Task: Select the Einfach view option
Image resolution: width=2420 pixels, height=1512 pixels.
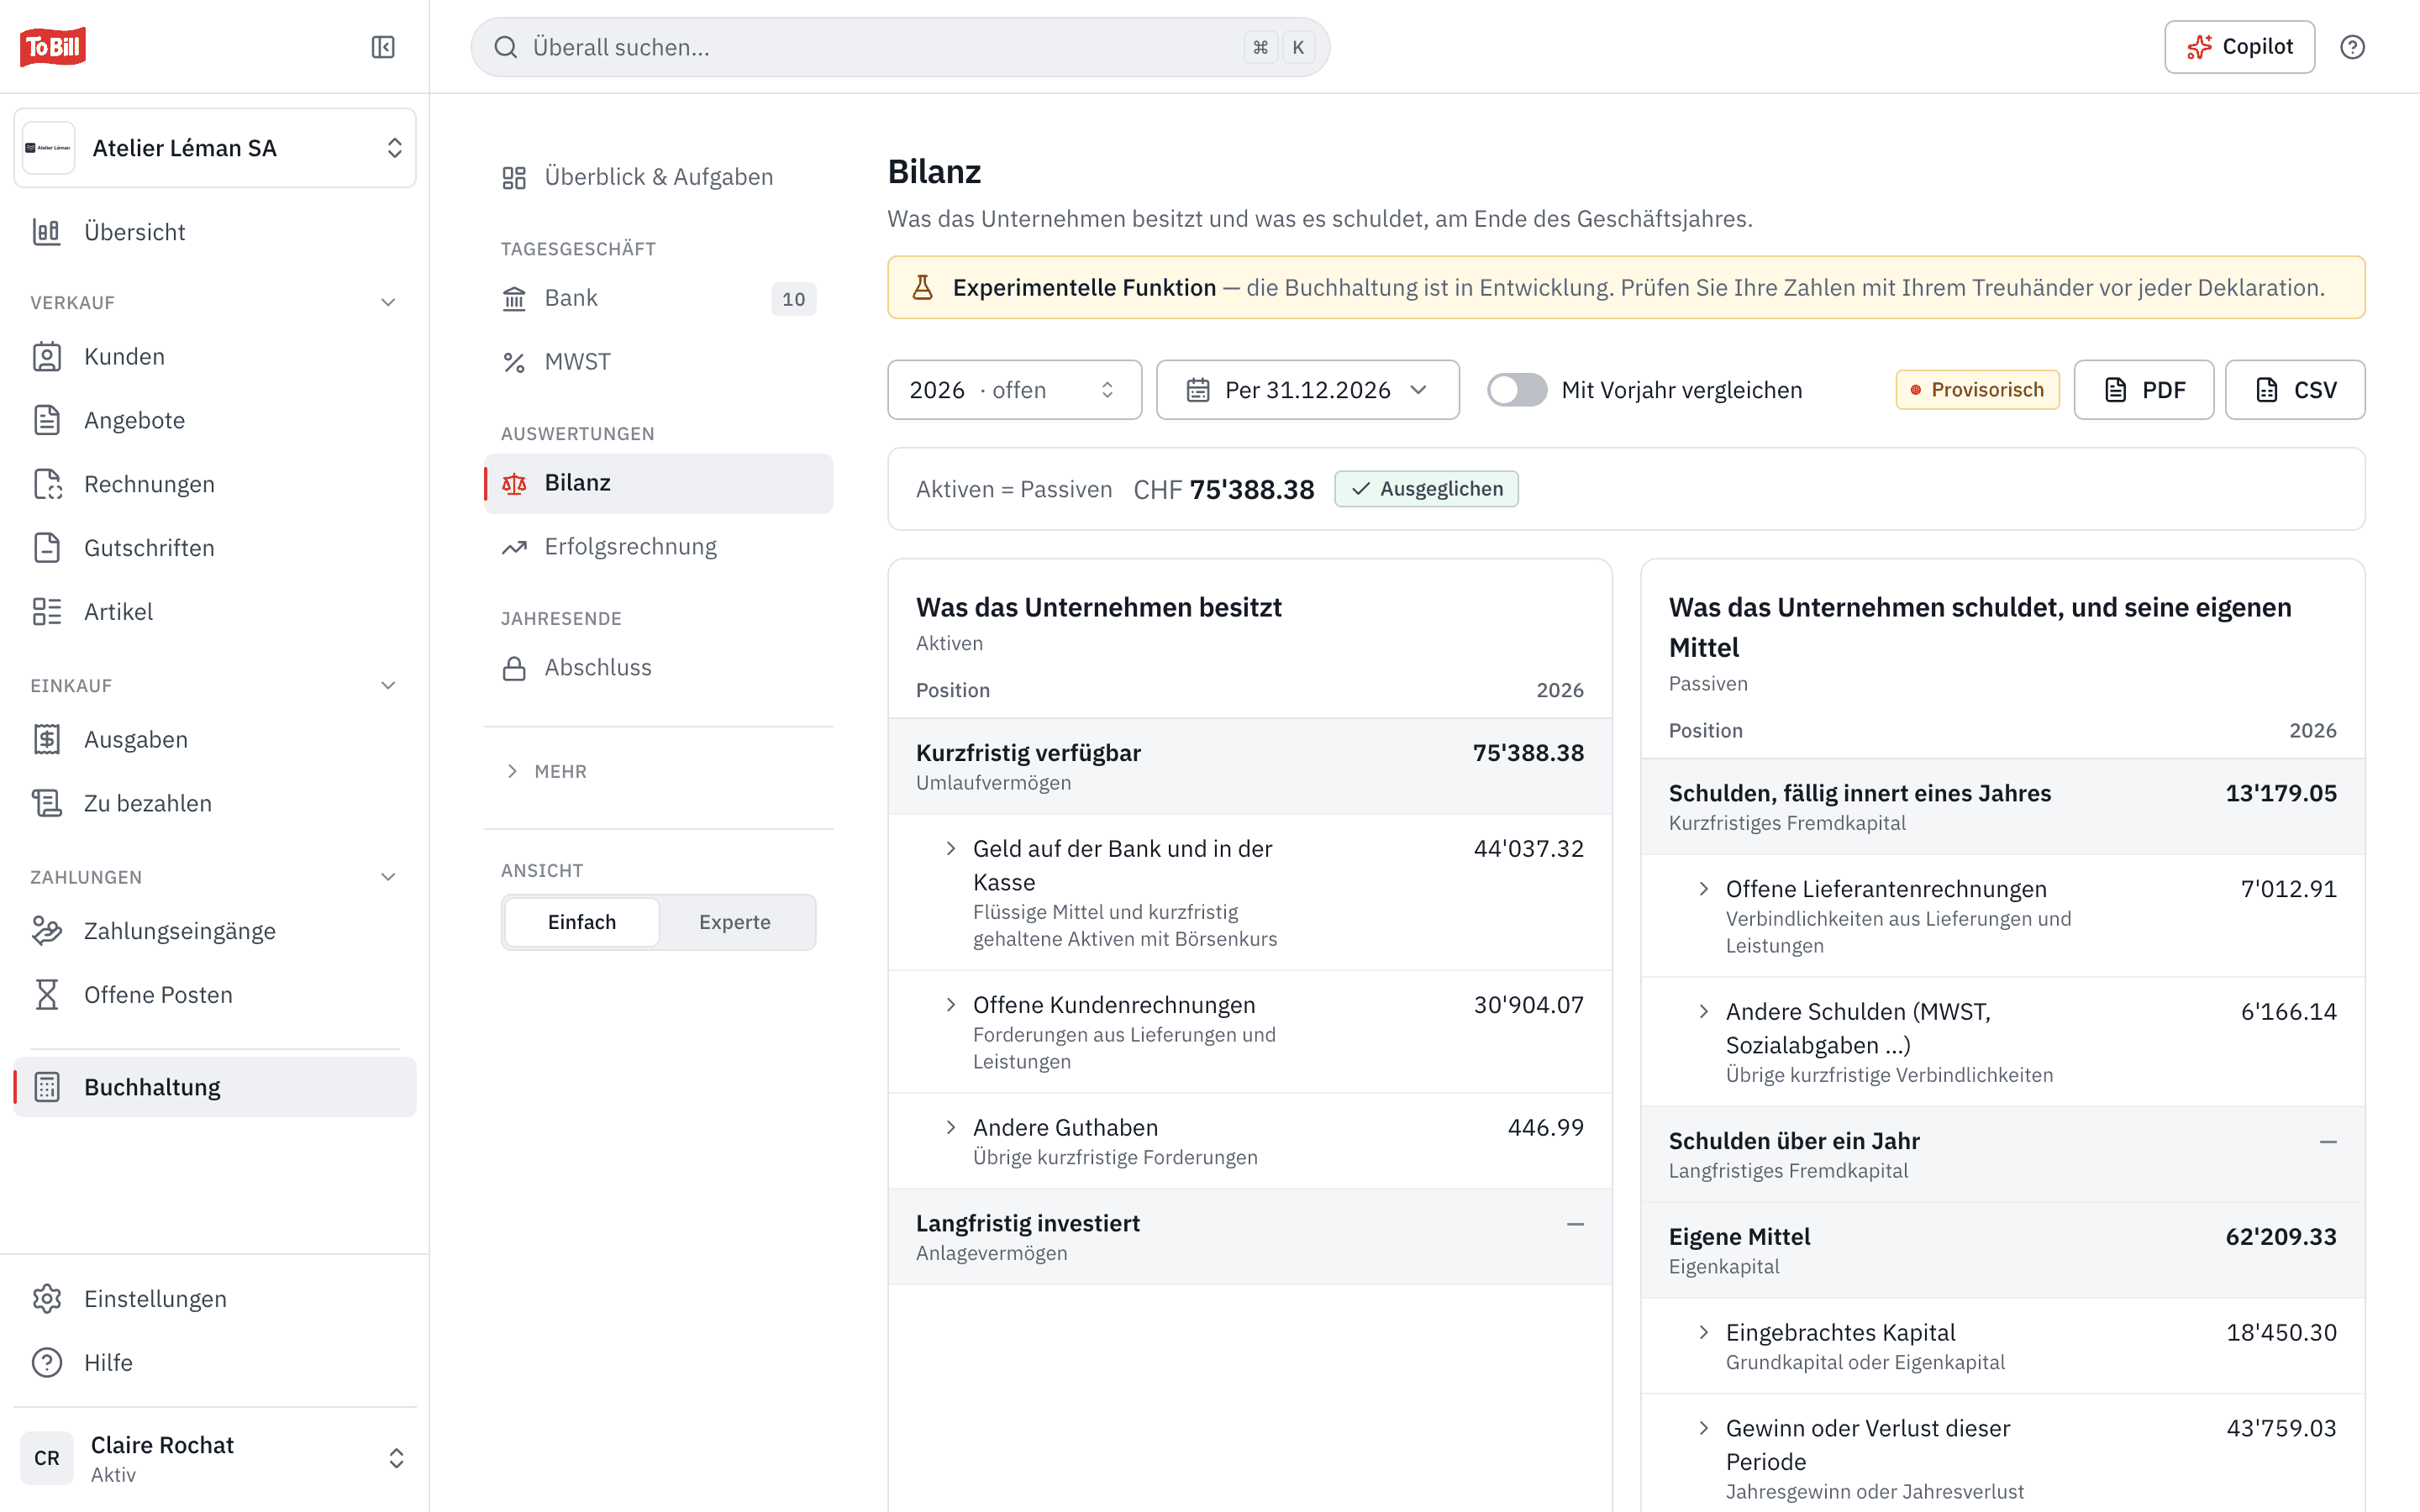Action: click(582, 922)
